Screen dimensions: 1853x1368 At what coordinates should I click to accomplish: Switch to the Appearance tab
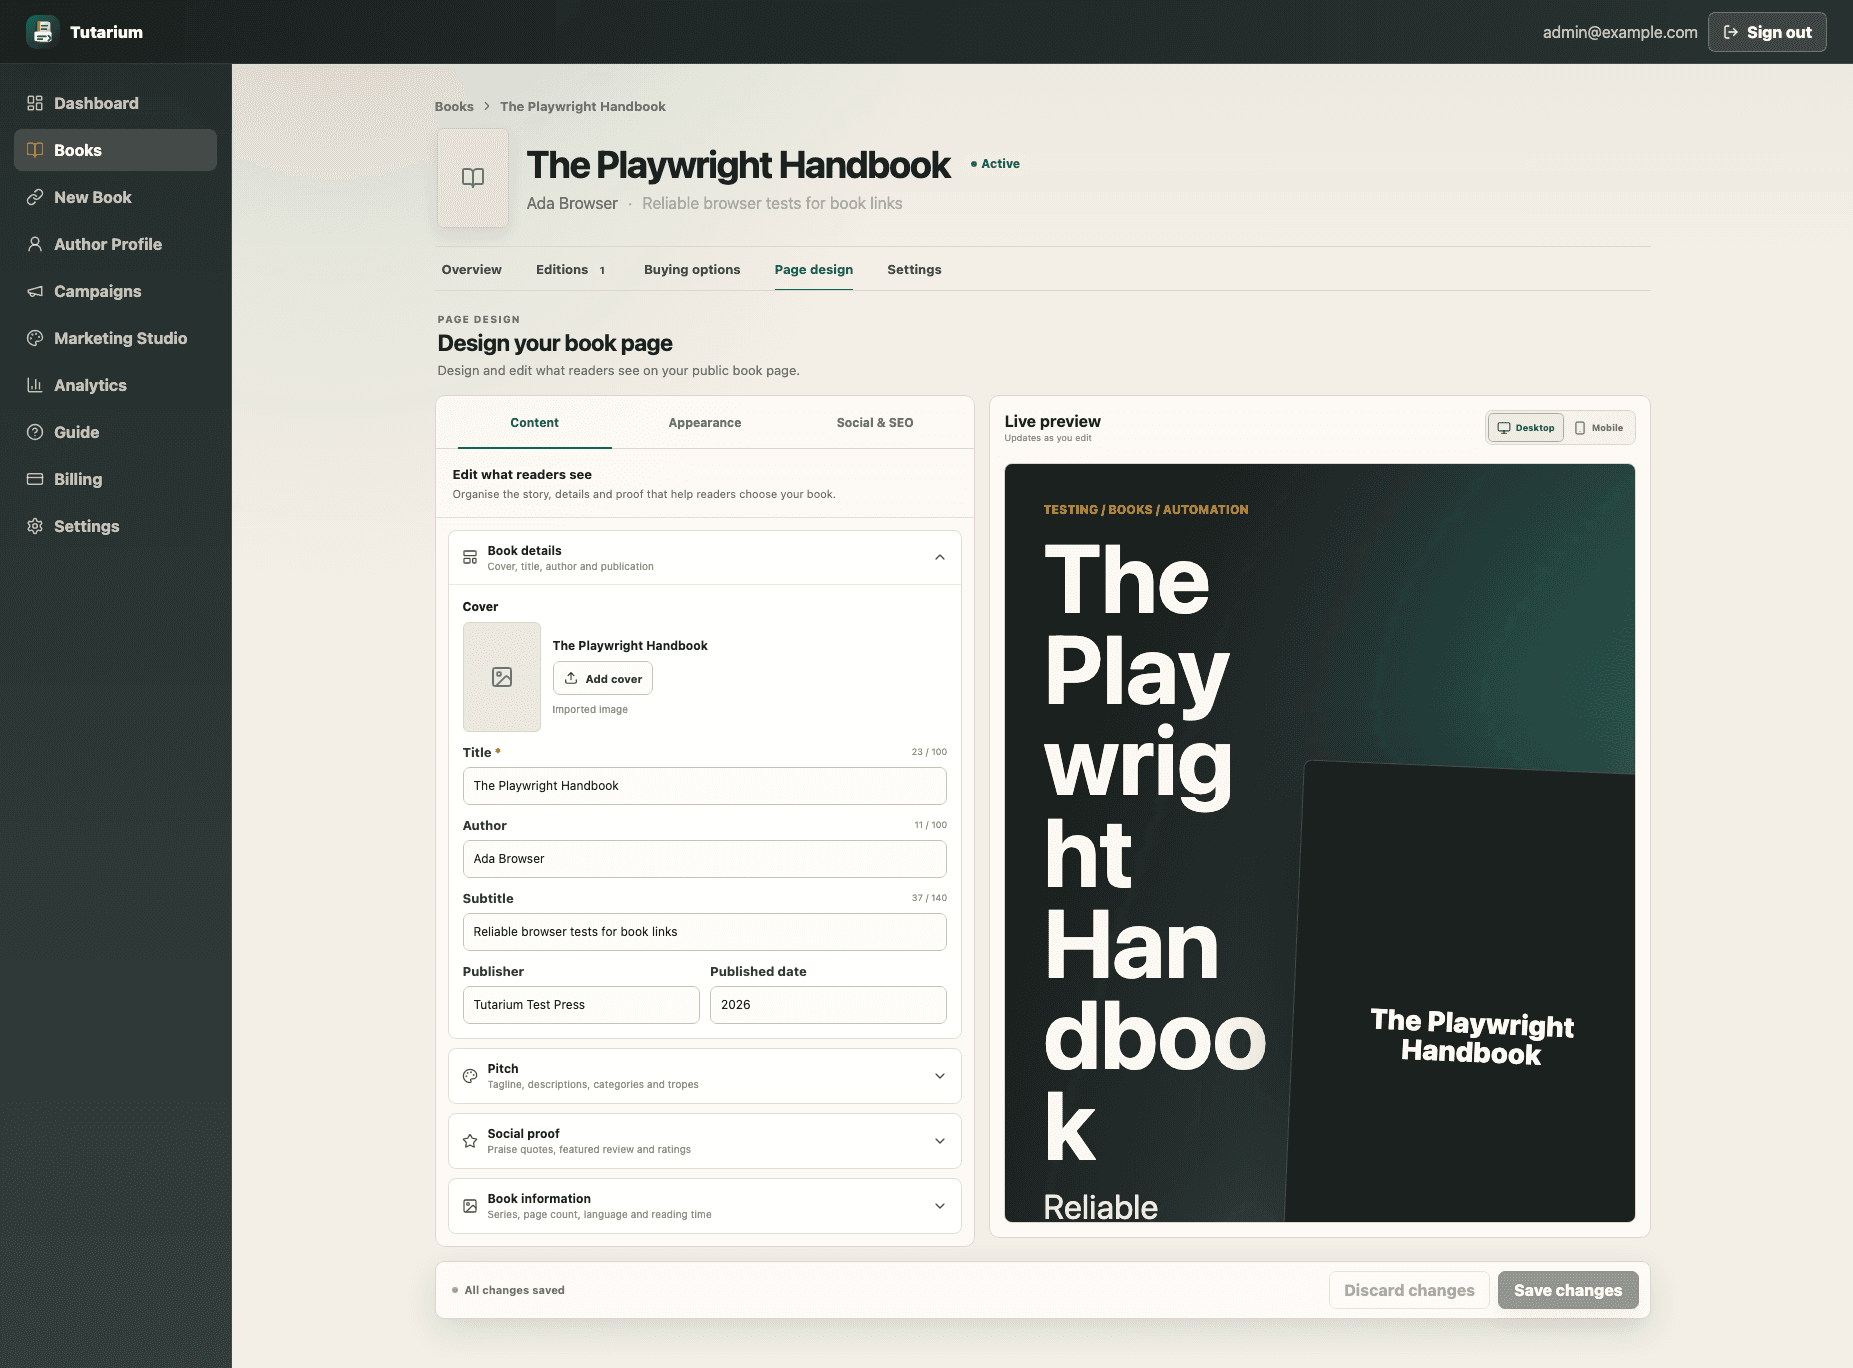[705, 423]
